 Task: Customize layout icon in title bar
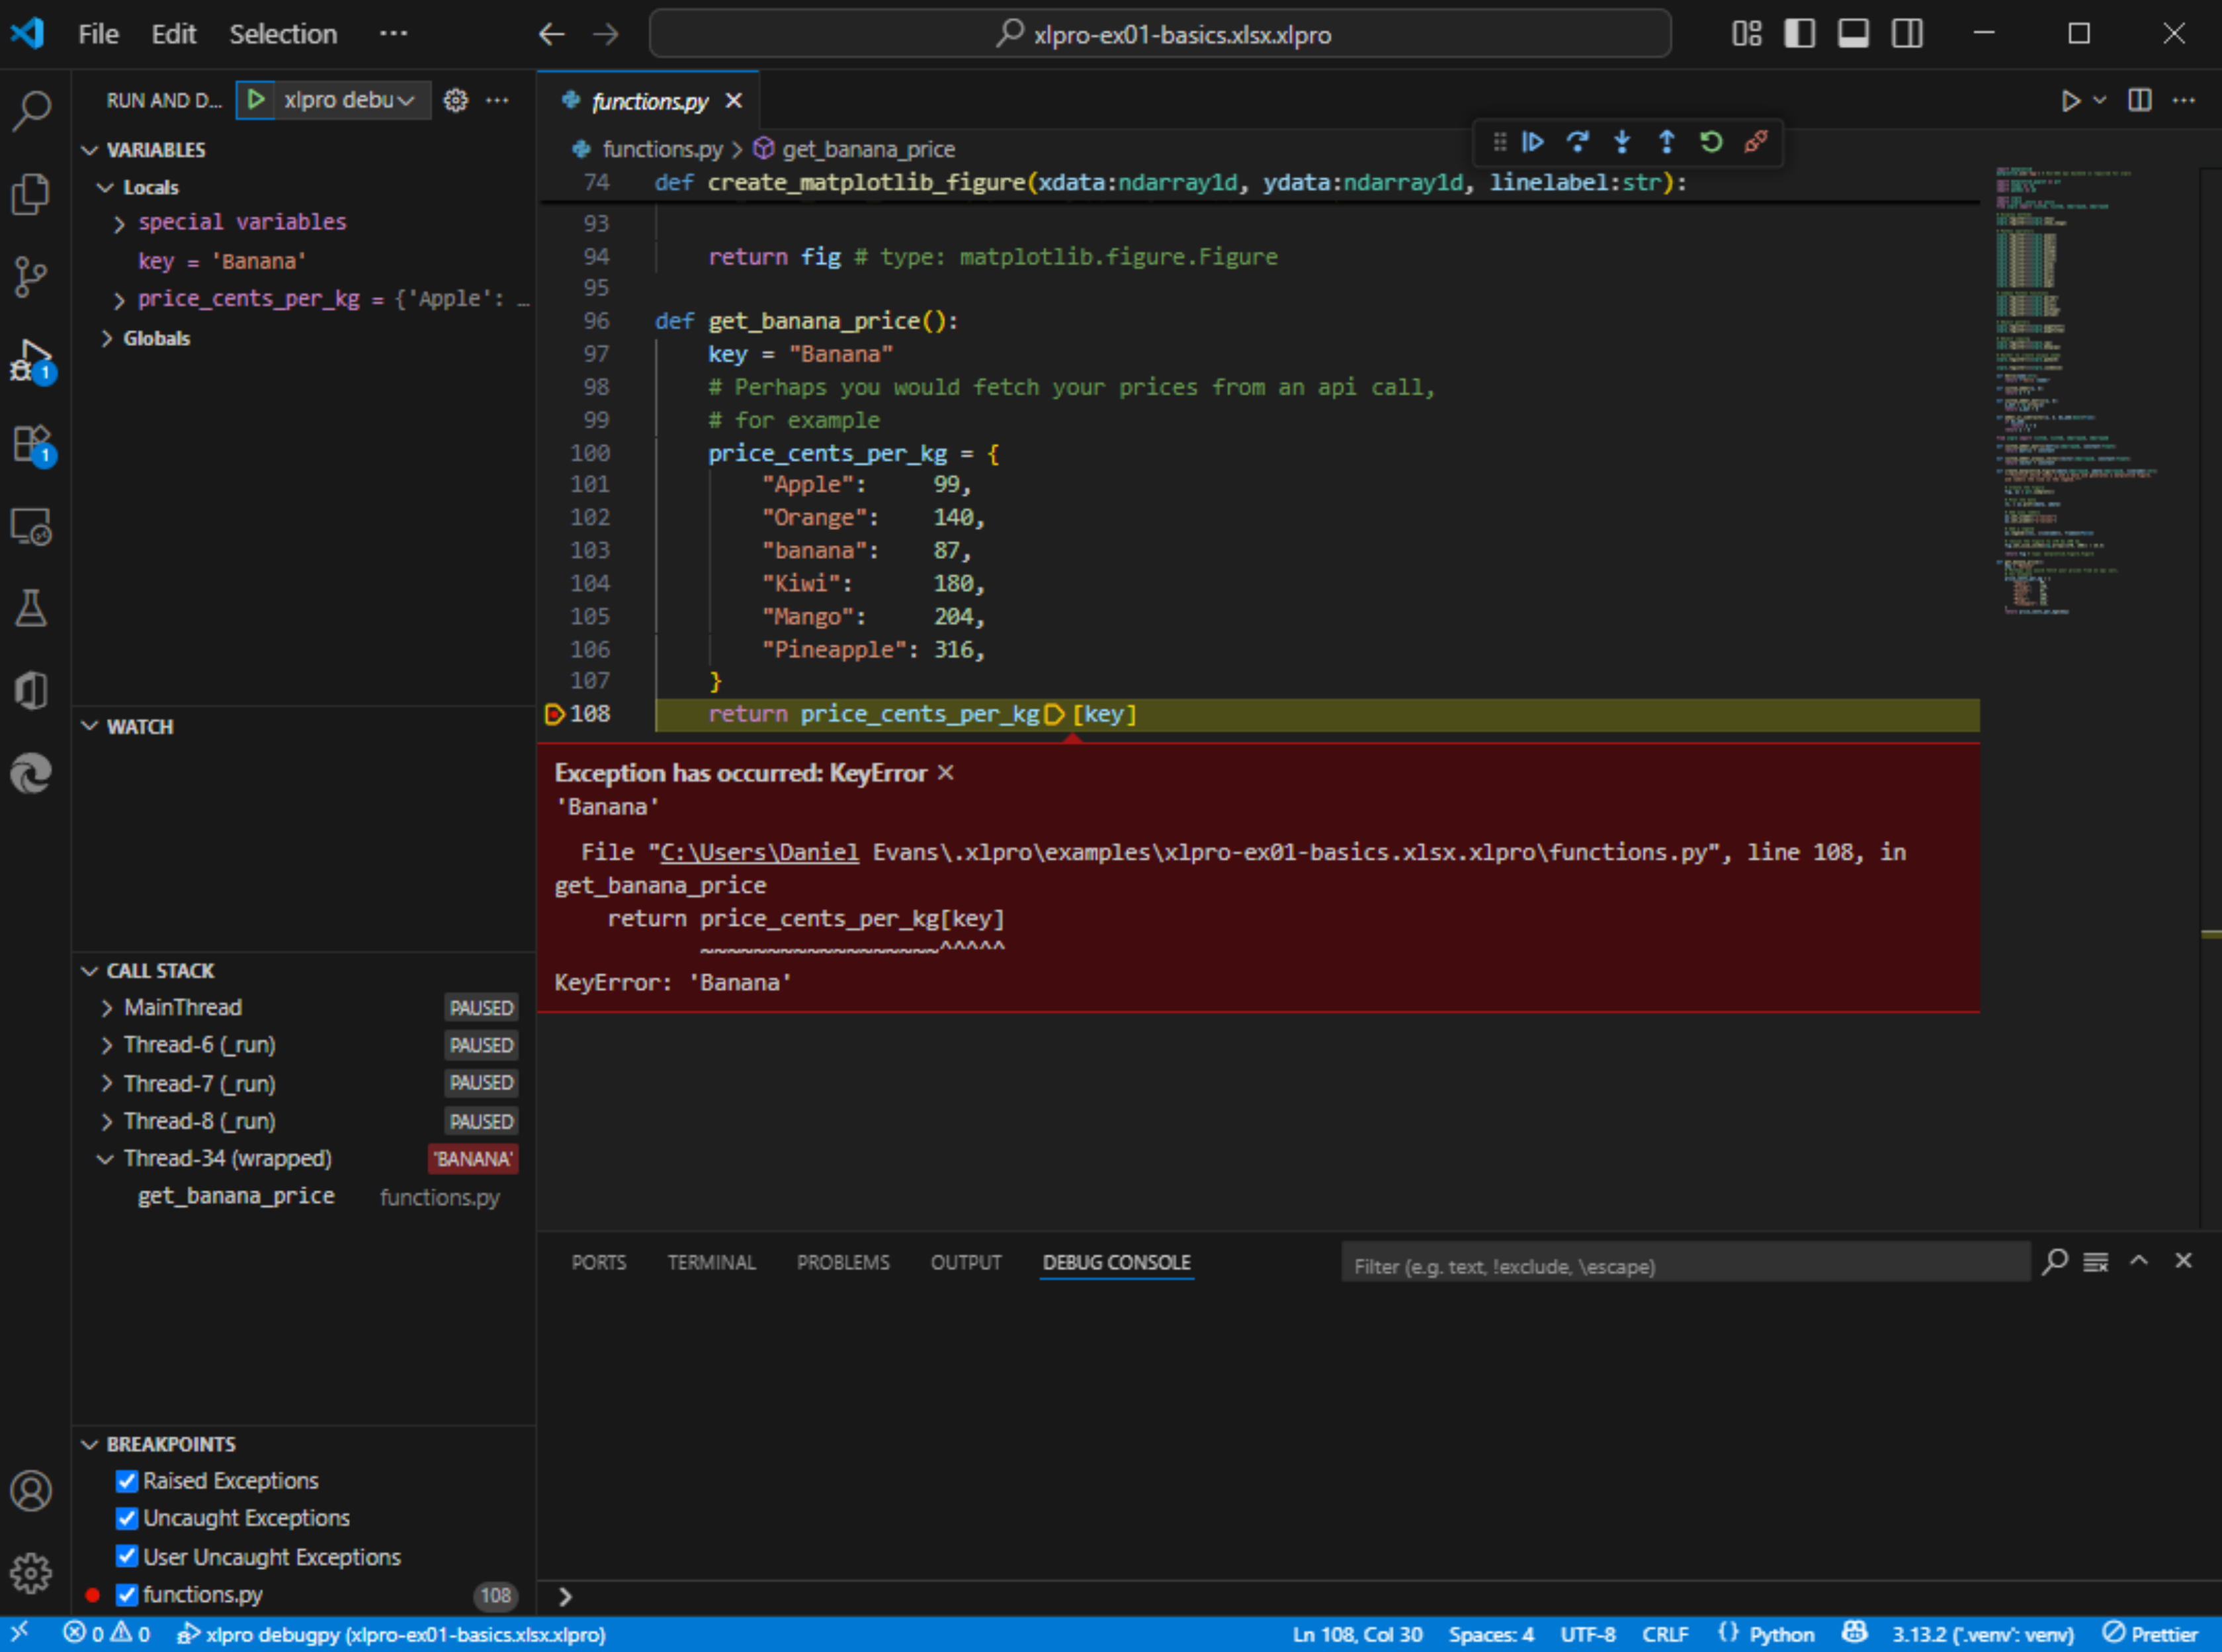[x=1747, y=34]
